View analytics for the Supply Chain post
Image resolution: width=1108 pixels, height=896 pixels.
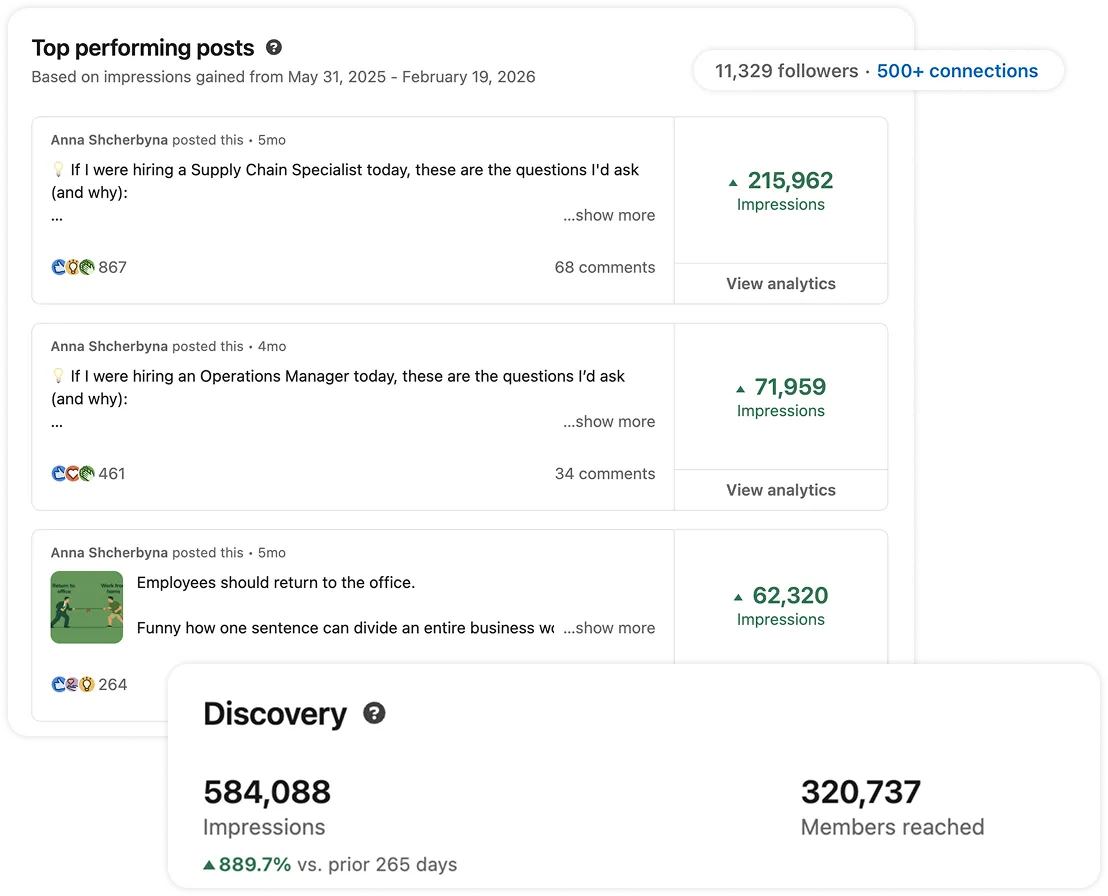781,283
